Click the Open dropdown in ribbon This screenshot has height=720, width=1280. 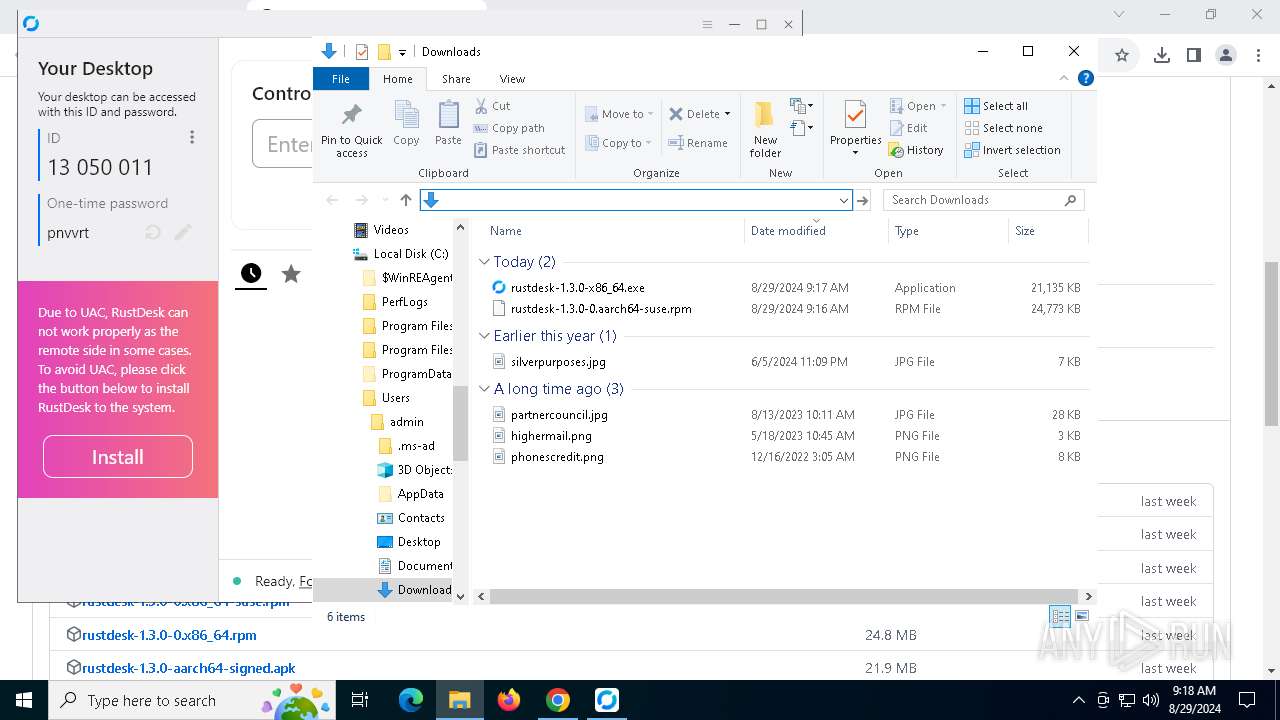pos(917,106)
